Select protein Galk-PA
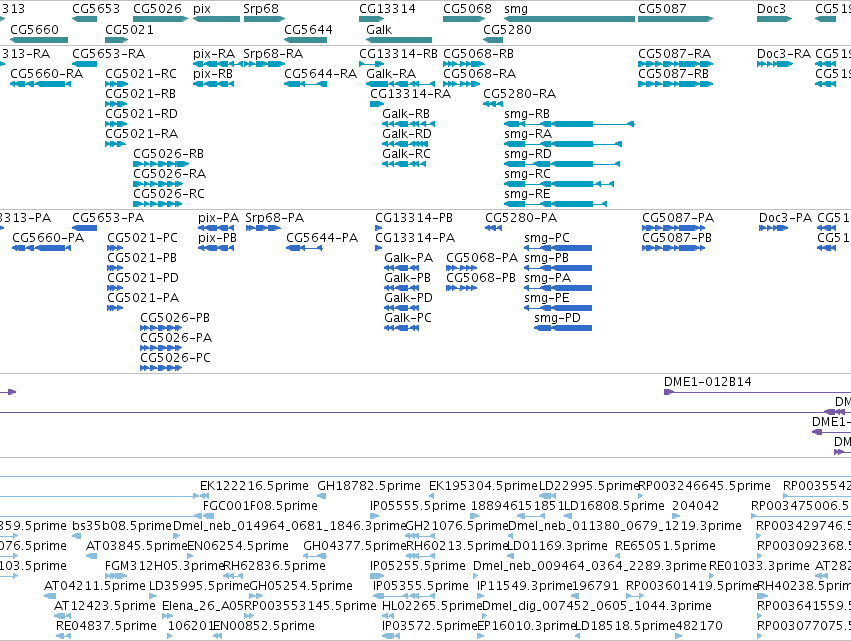 pyautogui.click(x=402, y=268)
